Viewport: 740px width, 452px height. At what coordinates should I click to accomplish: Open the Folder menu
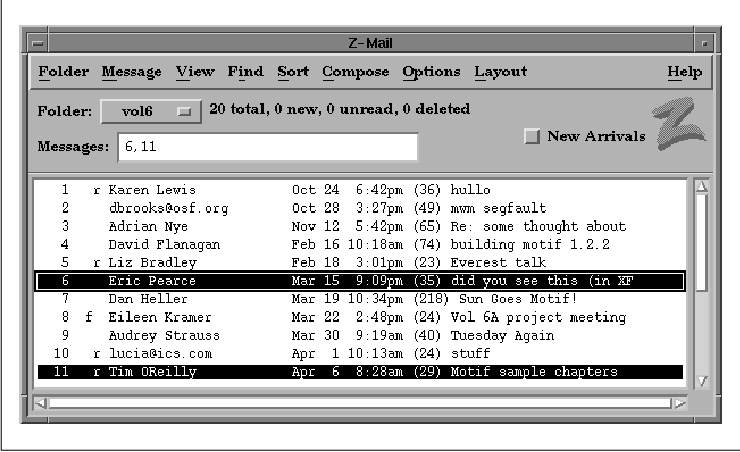[x=63, y=72]
